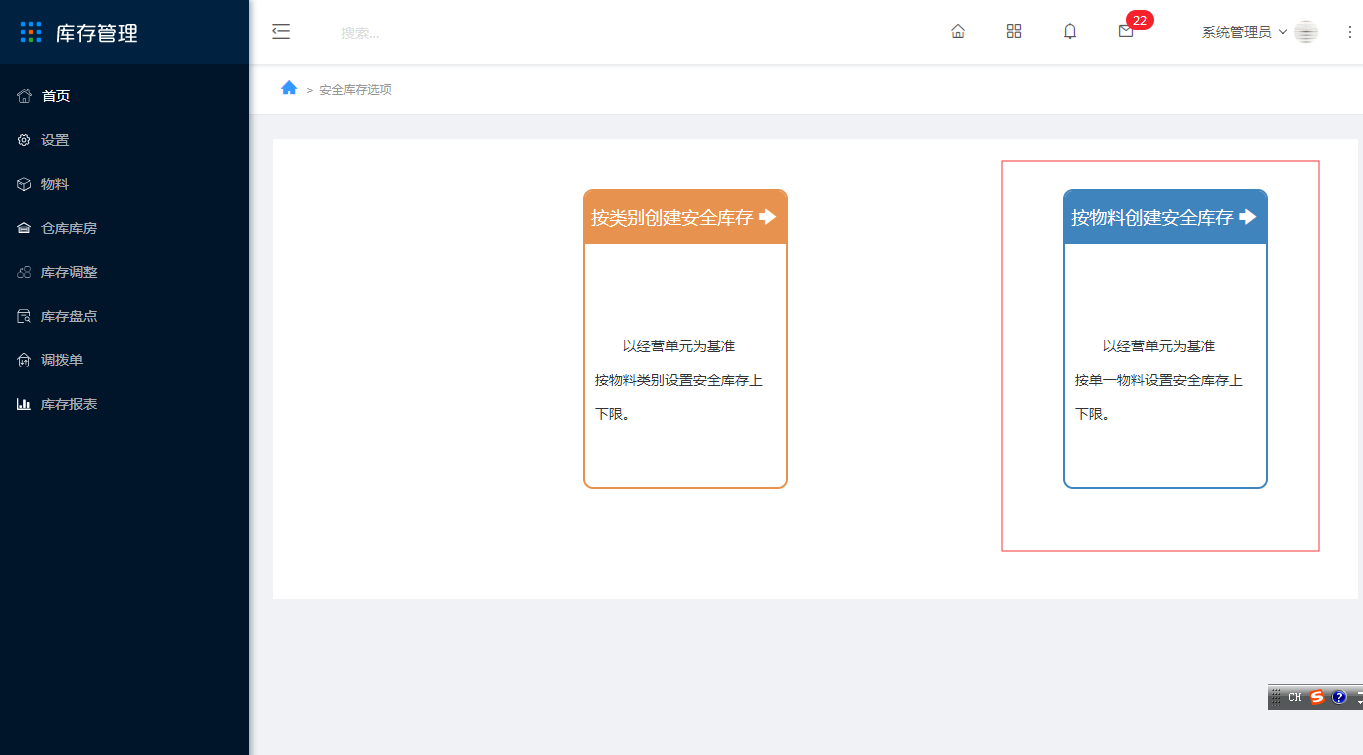Collapse sidebar with the menu fold icon
The width and height of the screenshot is (1363, 755).
point(281,32)
